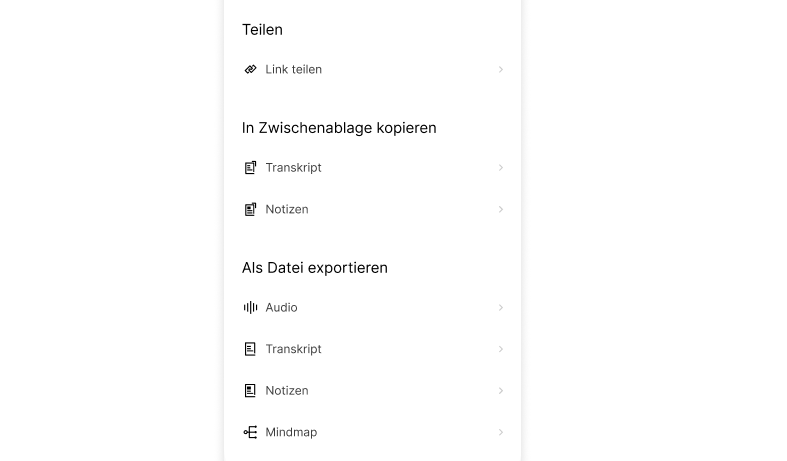The width and height of the screenshot is (787, 461).
Task: Select the Link teilen label
Action: click(x=293, y=70)
